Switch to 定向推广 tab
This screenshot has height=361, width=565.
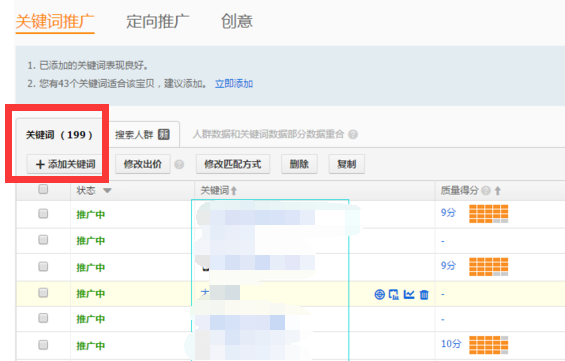(x=157, y=22)
